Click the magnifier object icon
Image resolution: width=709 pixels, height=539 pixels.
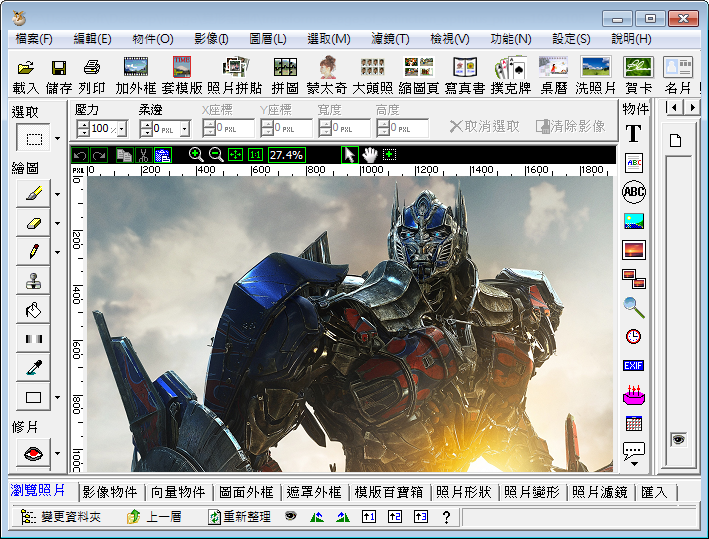pos(633,307)
